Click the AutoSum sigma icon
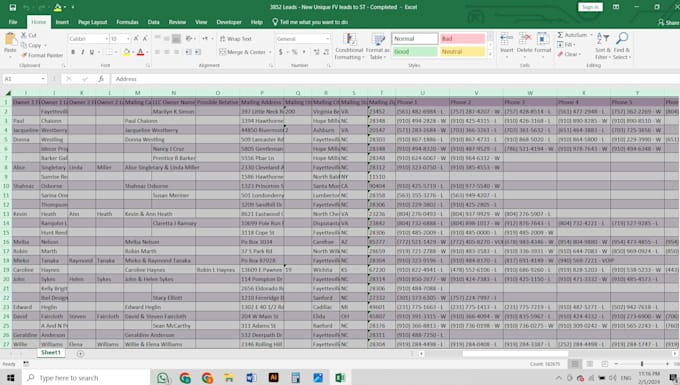Image resolution: width=680 pixels, height=385 pixels. point(560,35)
